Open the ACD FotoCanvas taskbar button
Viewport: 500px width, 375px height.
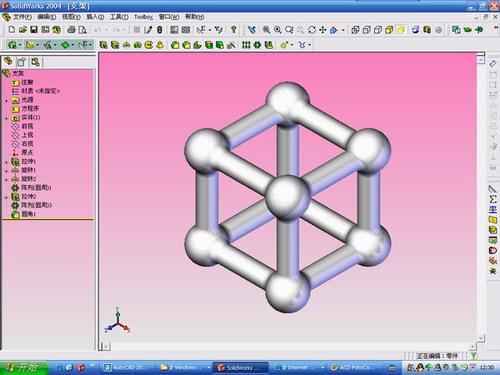pos(353,367)
